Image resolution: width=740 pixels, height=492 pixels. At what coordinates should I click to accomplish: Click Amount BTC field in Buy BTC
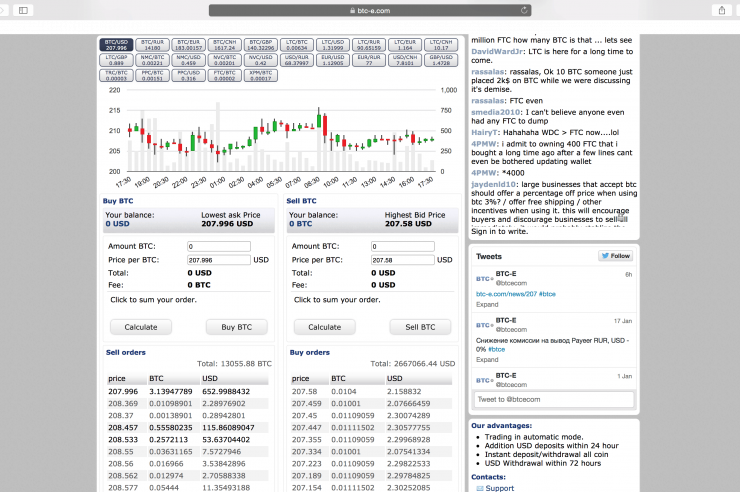pos(219,246)
